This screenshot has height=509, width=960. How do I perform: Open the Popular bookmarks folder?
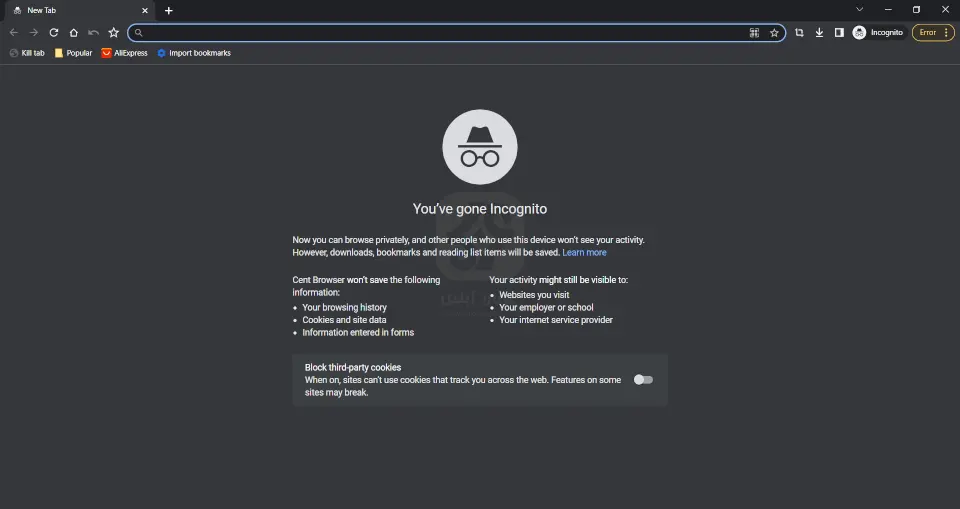click(73, 53)
